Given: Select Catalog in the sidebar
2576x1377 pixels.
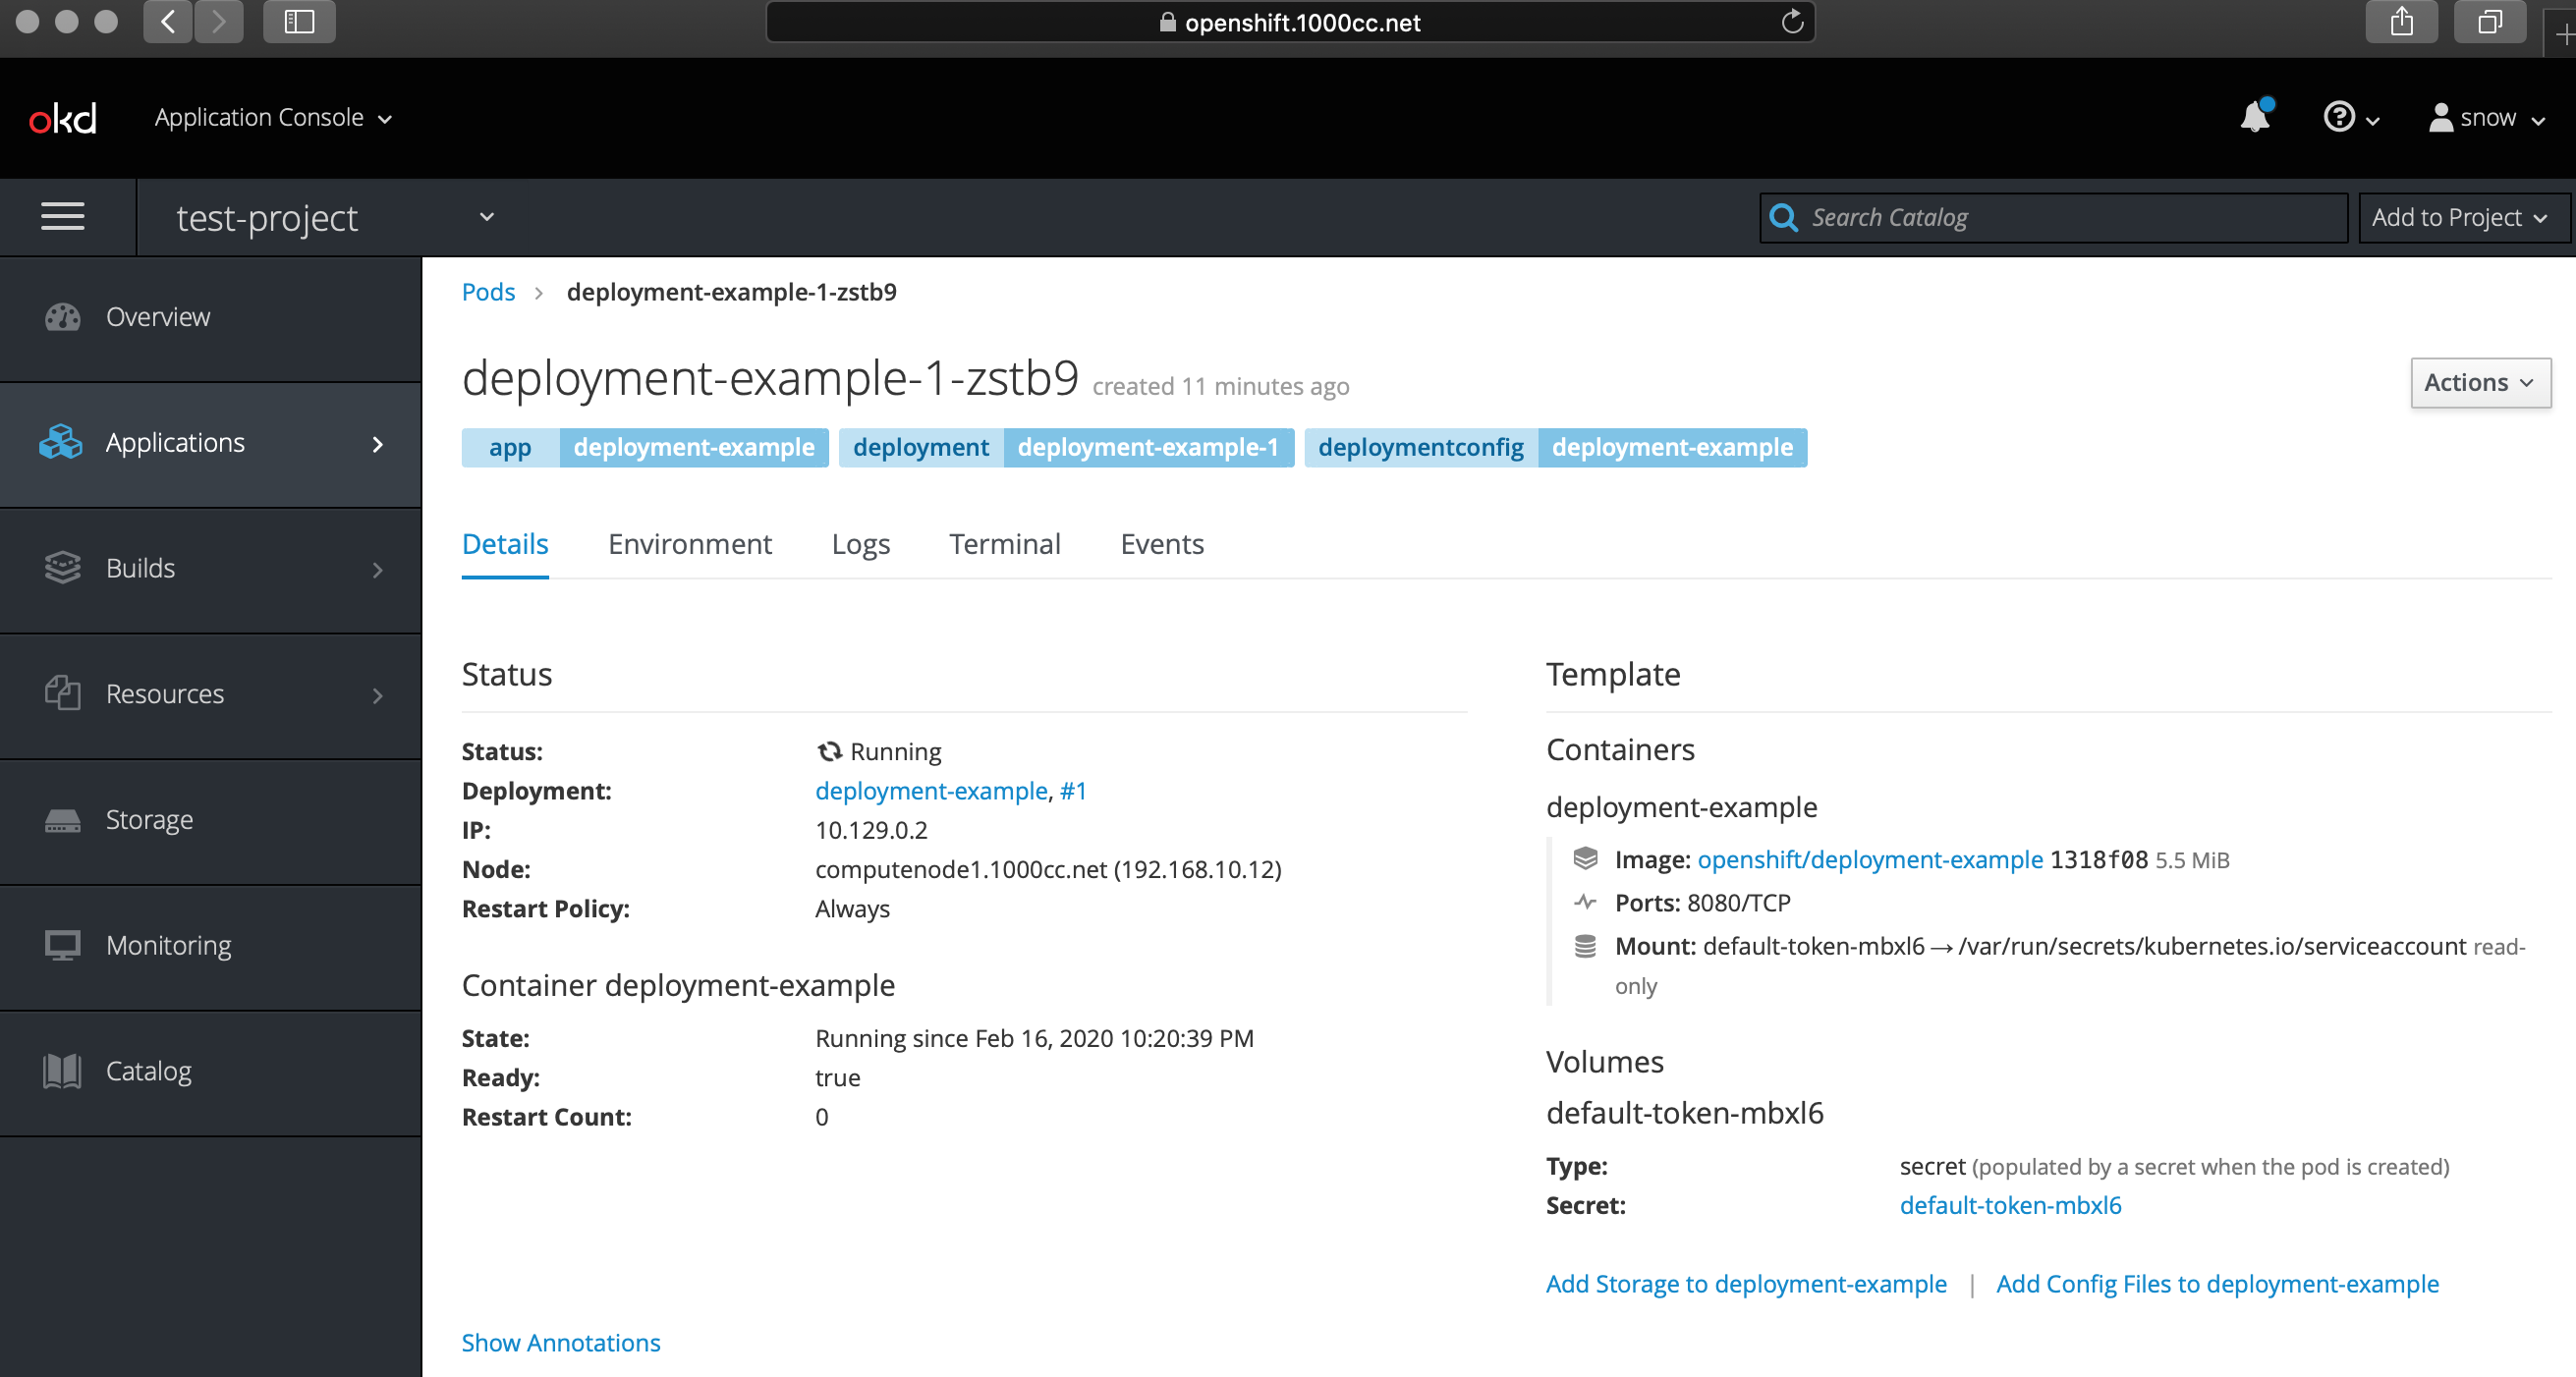Looking at the screenshot, I should point(210,1072).
